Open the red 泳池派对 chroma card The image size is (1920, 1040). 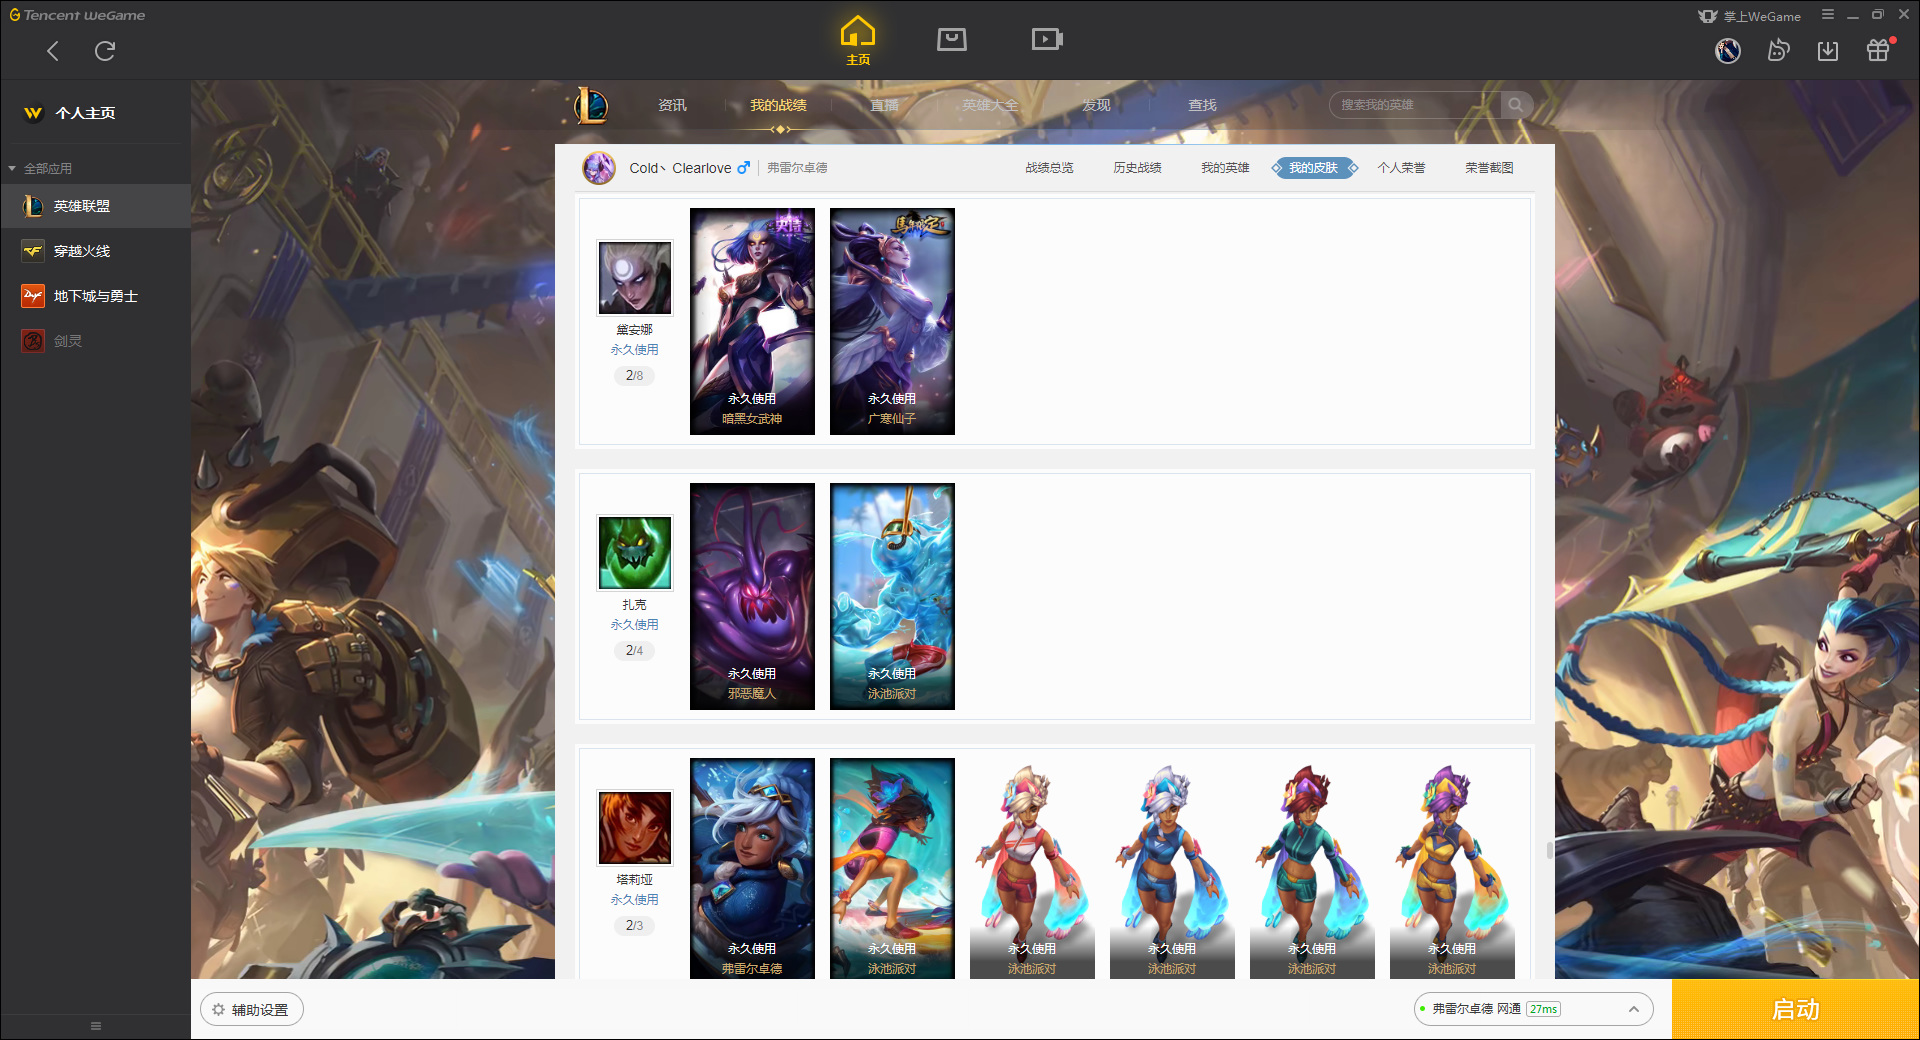tap(1032, 868)
